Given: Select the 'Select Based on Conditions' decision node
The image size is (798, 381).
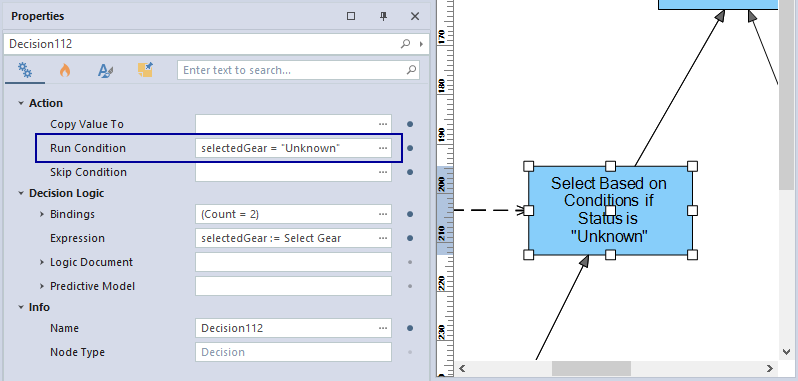Looking at the screenshot, I should (x=610, y=210).
